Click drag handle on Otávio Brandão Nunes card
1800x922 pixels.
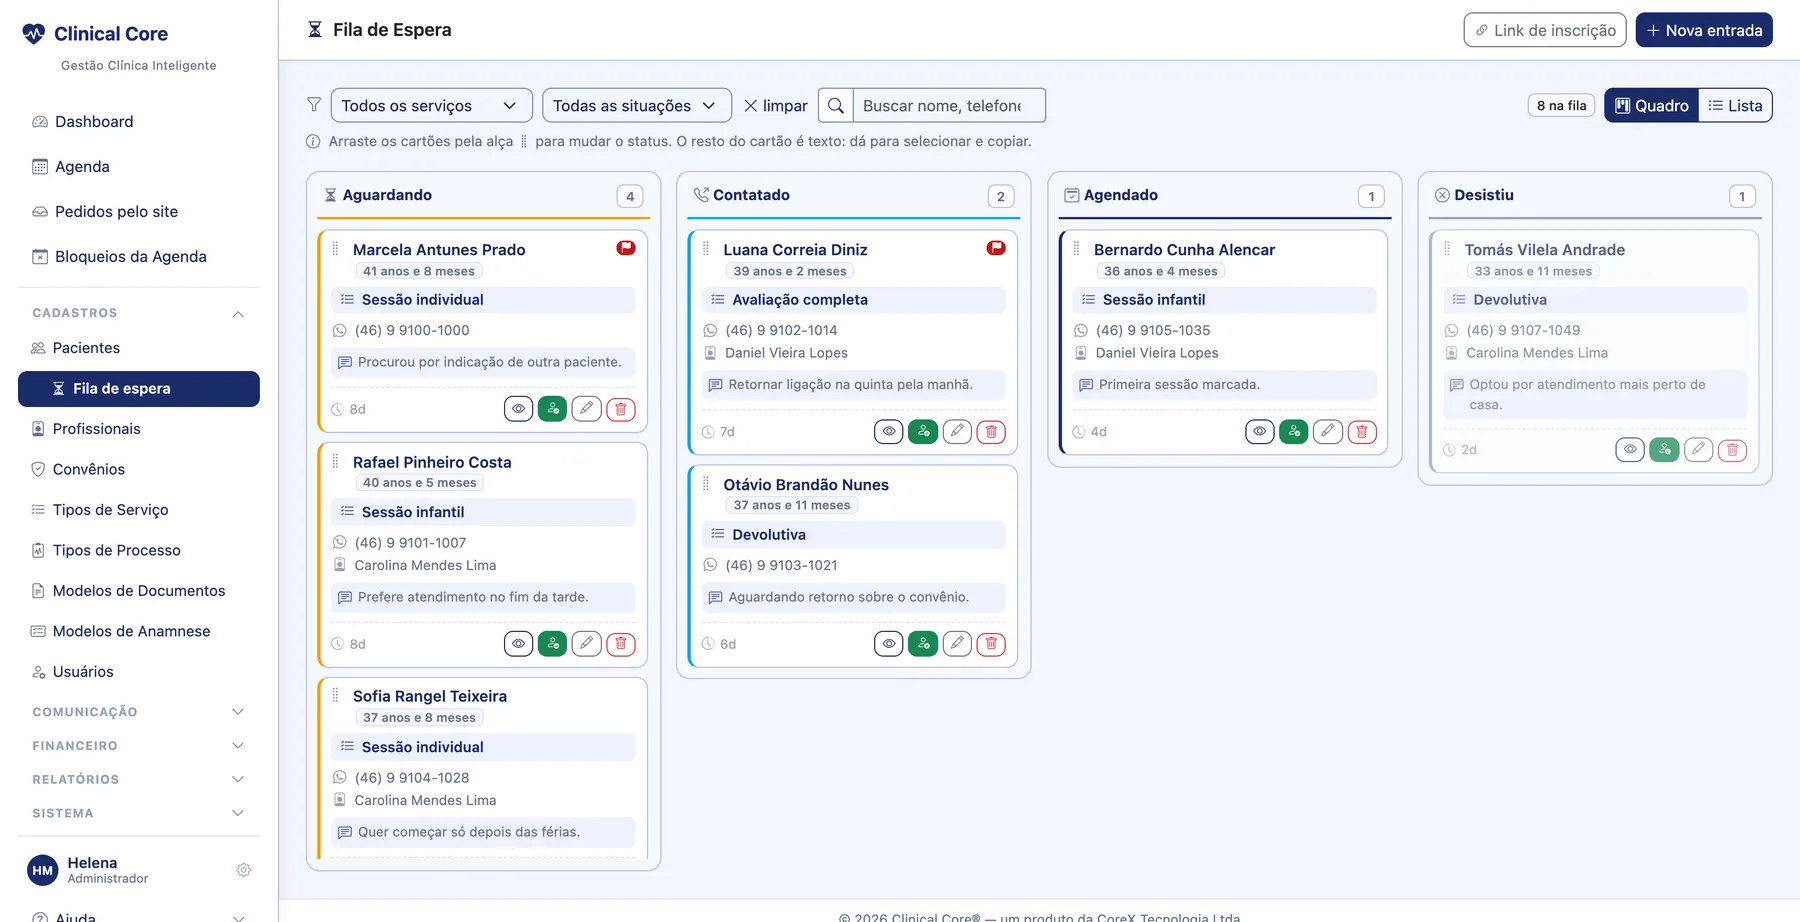coord(706,484)
